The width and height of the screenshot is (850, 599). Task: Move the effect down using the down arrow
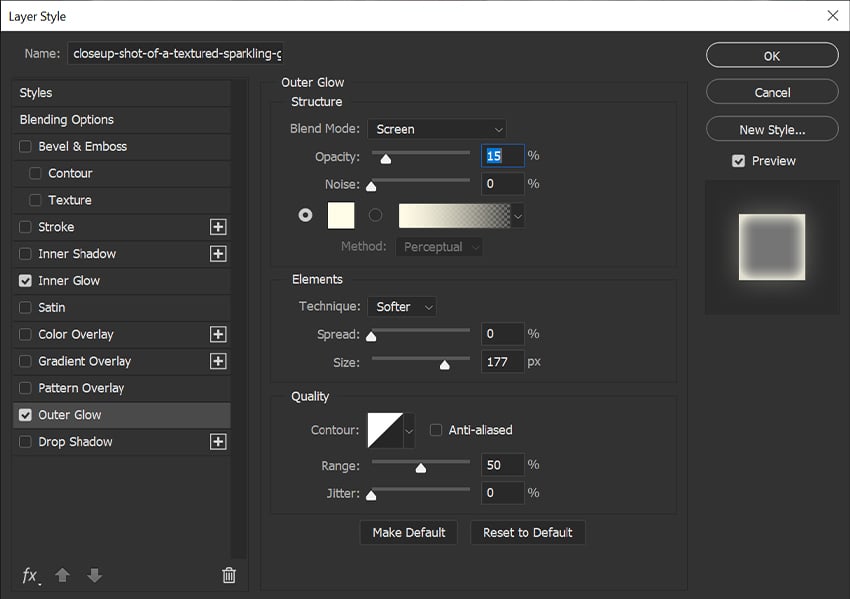pos(94,575)
